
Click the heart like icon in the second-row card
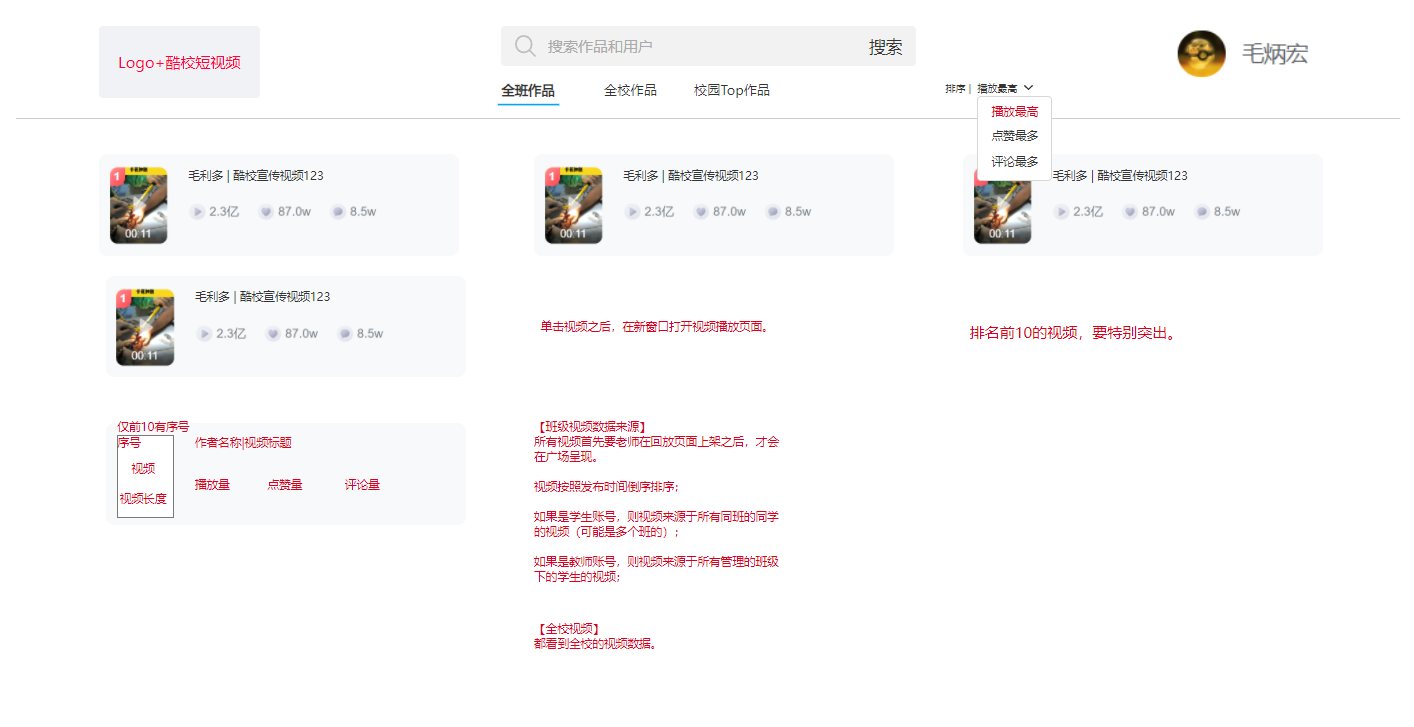pyautogui.click(x=273, y=334)
